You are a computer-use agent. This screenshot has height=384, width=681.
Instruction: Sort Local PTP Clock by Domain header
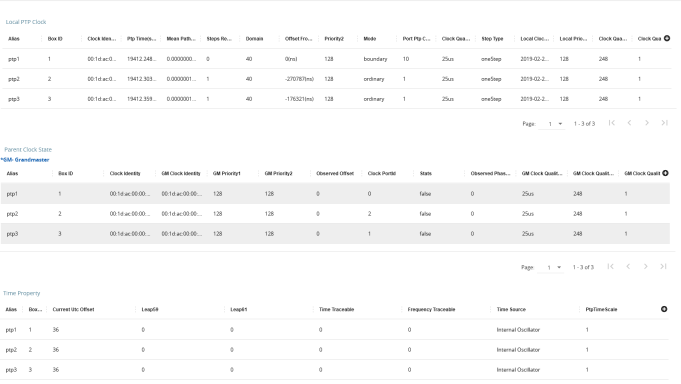(255, 39)
